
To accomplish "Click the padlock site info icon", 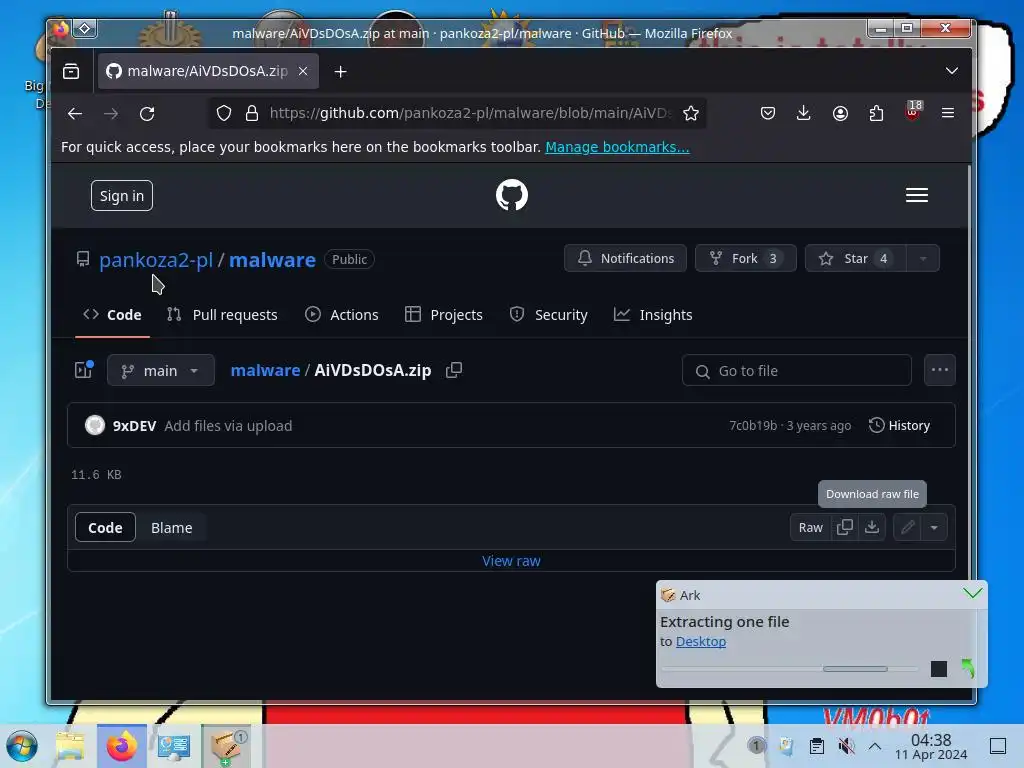I will point(251,113).
